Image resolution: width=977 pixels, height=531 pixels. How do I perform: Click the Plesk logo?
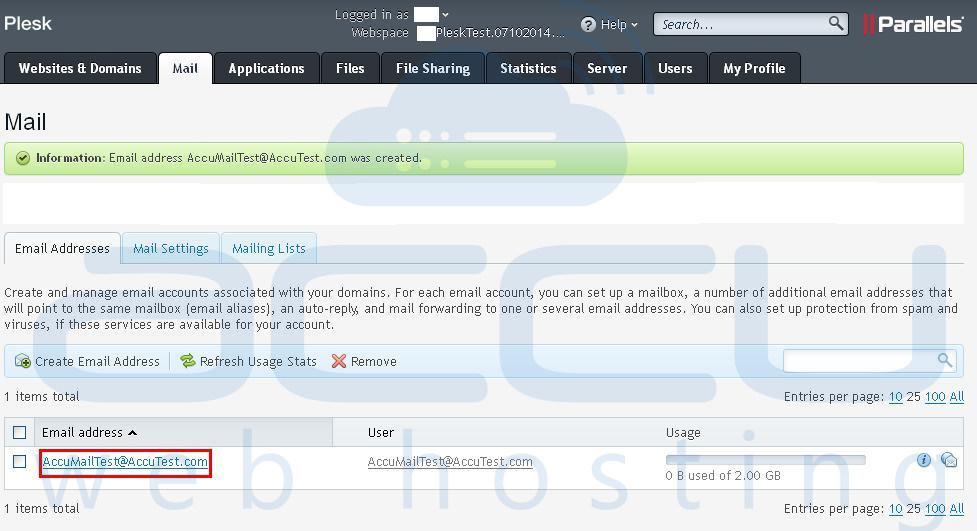click(28, 24)
